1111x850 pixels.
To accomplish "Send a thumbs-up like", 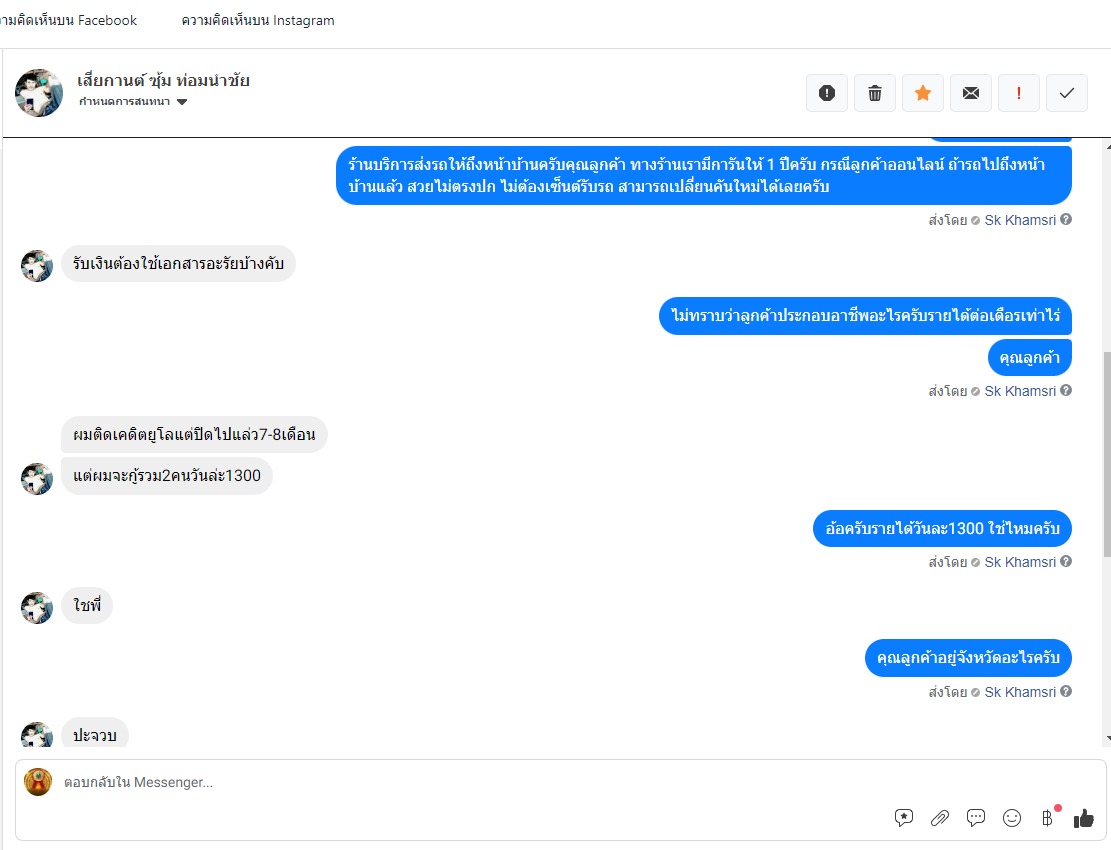I will [x=1083, y=818].
